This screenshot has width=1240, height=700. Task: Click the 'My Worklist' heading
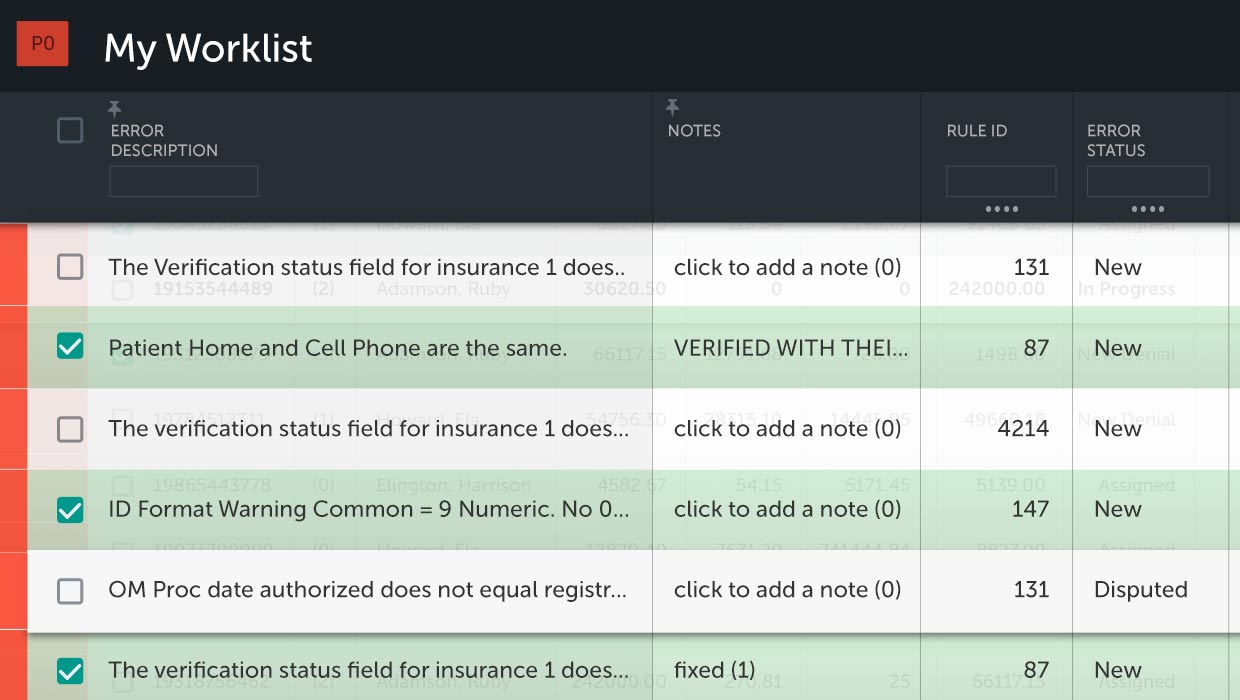click(208, 47)
